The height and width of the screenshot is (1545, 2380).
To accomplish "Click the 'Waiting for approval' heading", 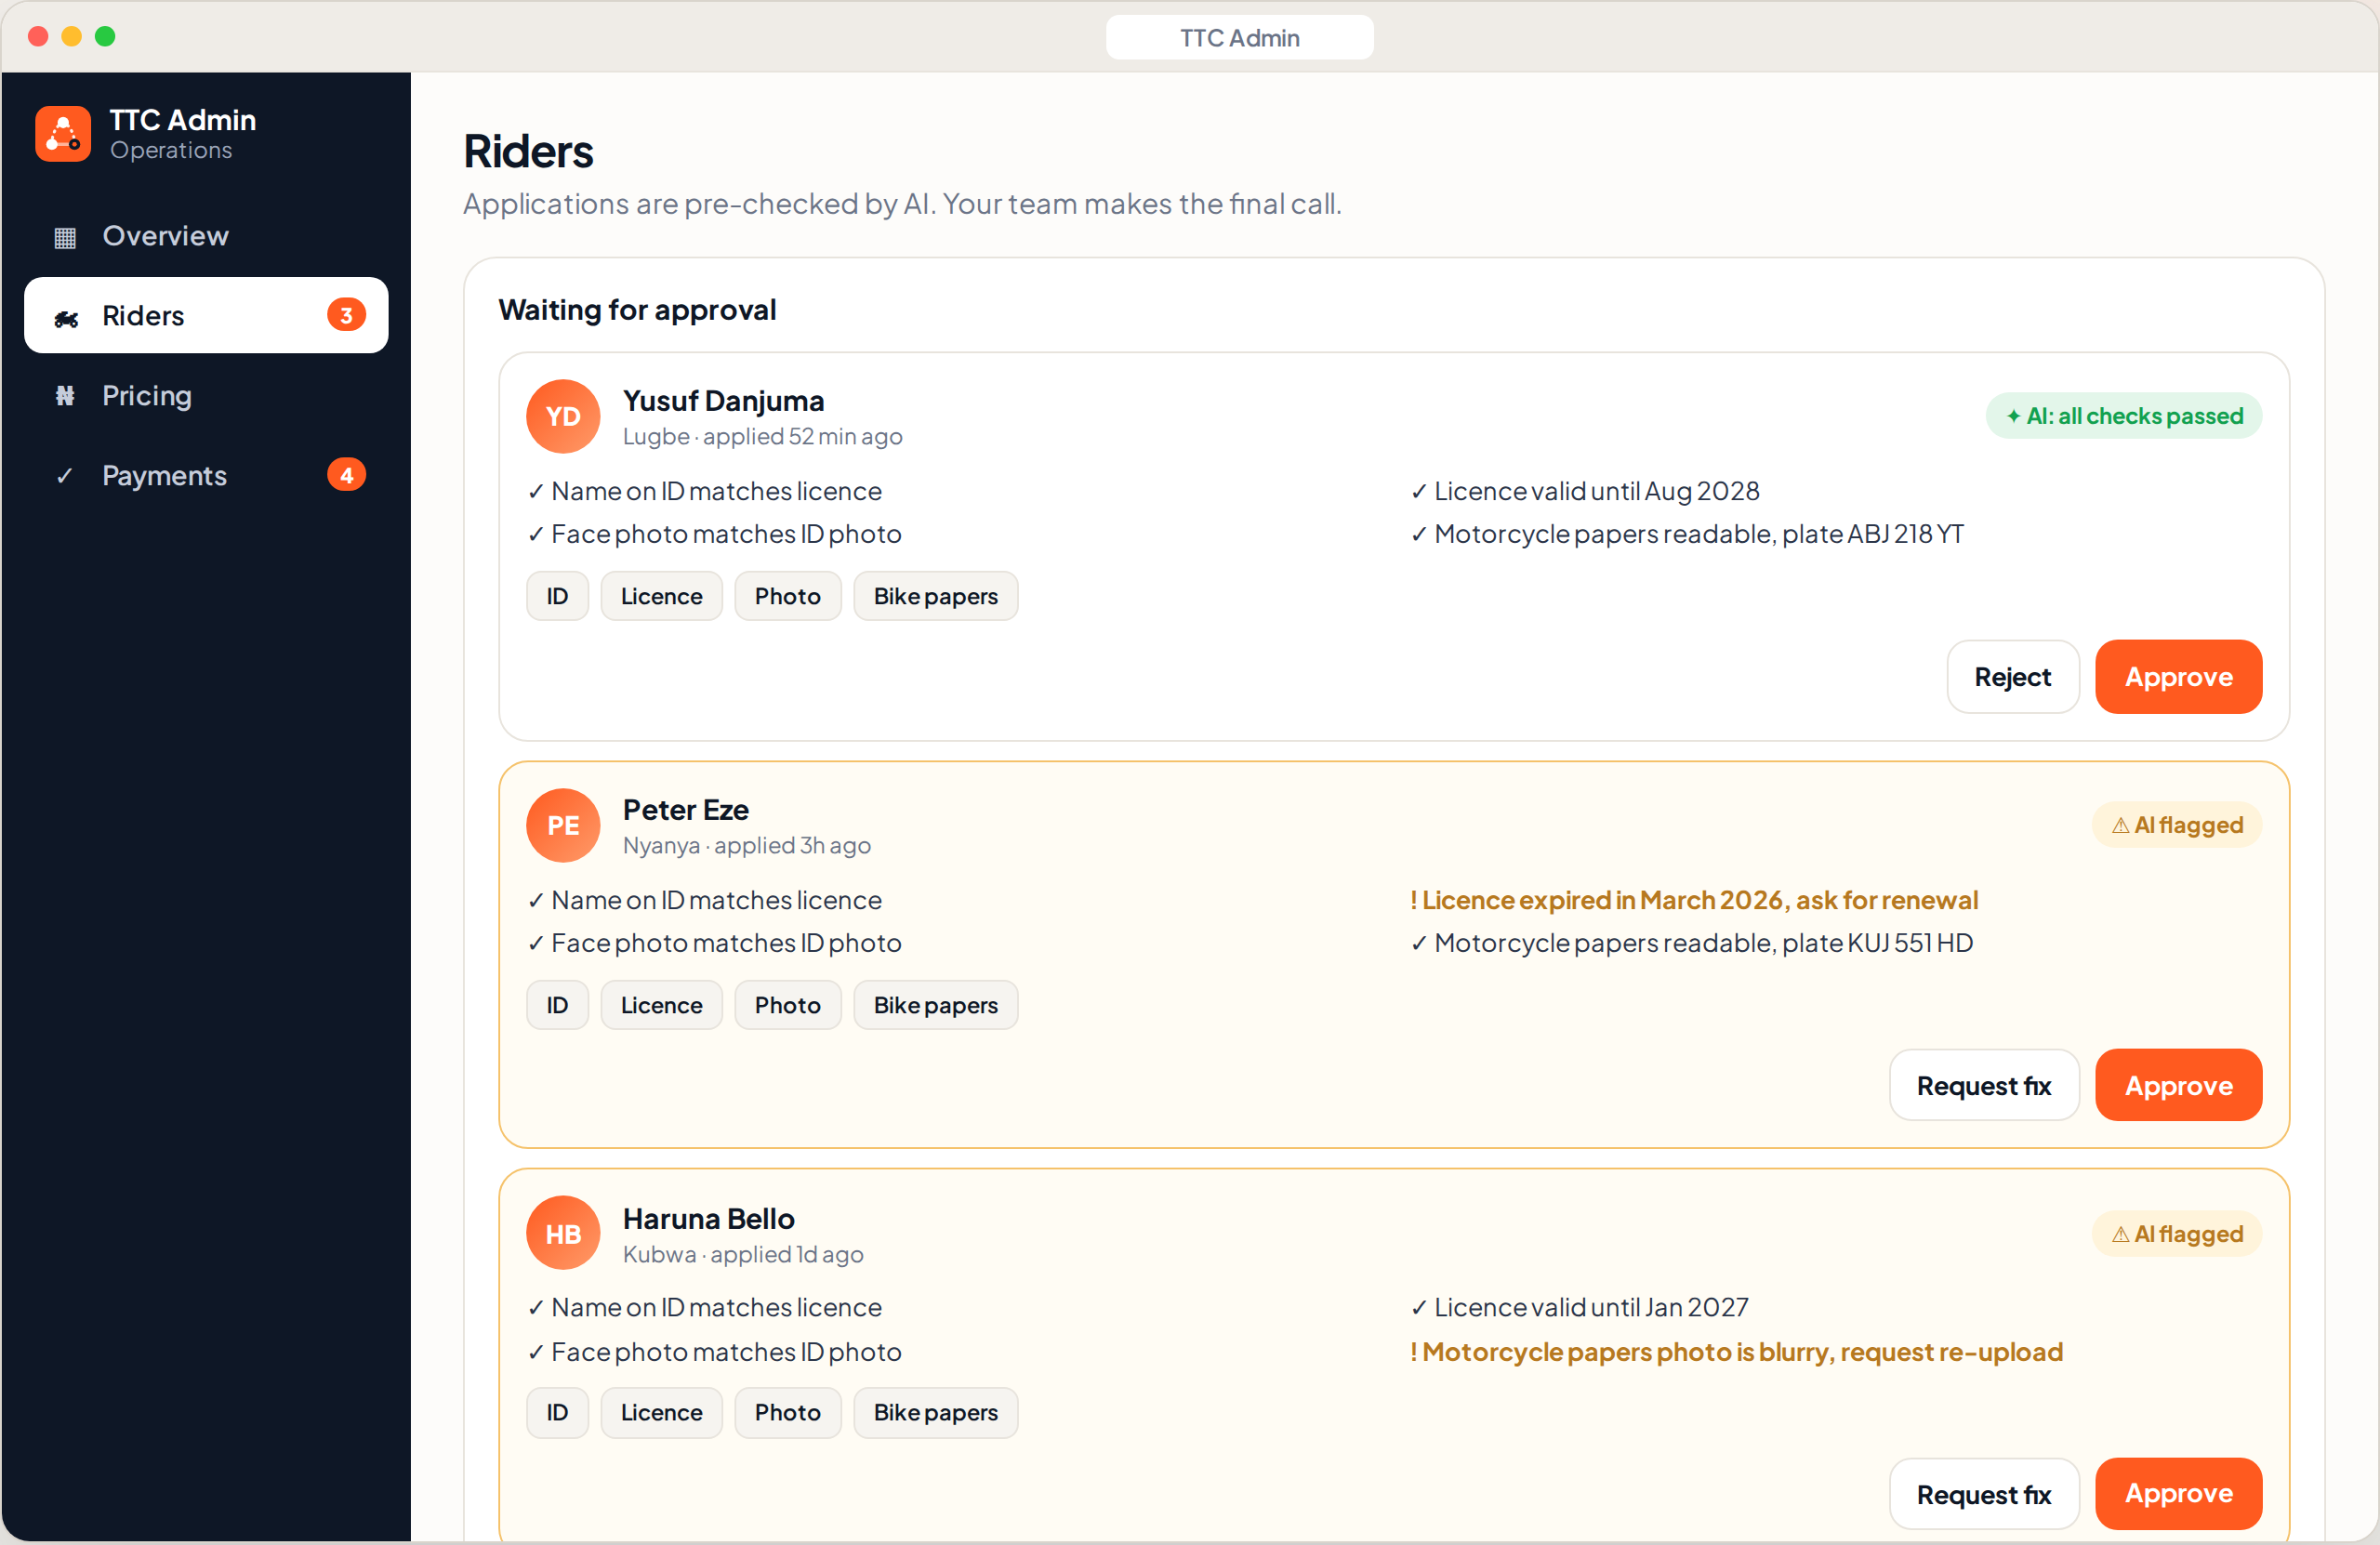I will click(637, 310).
